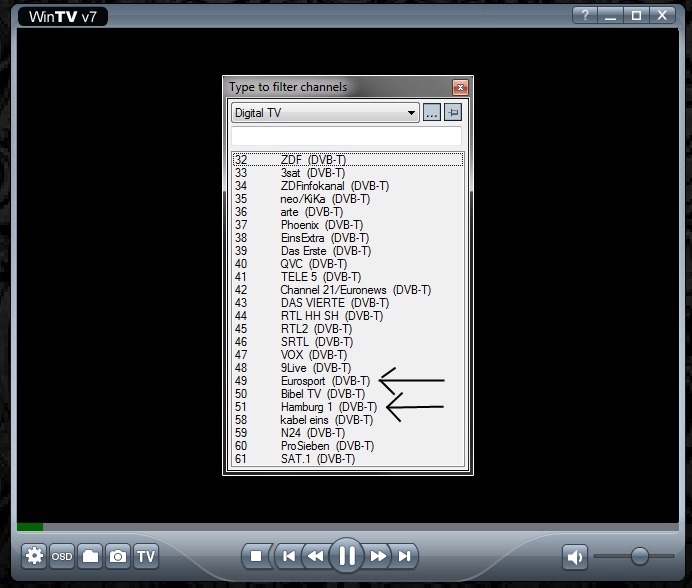Open the WinTV help question mark

(x=585, y=15)
